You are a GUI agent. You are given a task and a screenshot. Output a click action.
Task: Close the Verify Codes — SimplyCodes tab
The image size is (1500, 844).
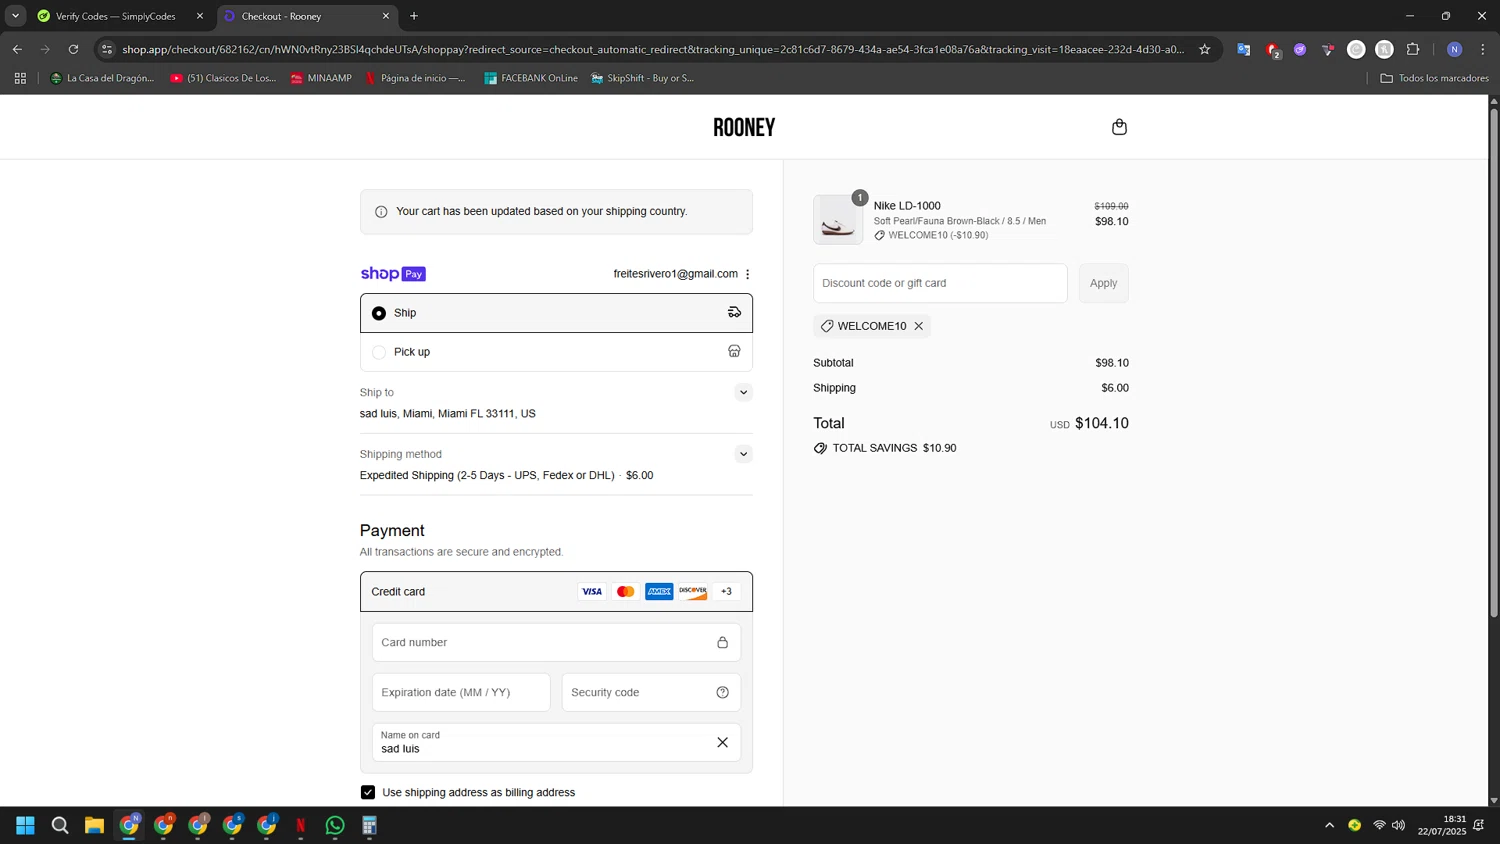(x=200, y=16)
